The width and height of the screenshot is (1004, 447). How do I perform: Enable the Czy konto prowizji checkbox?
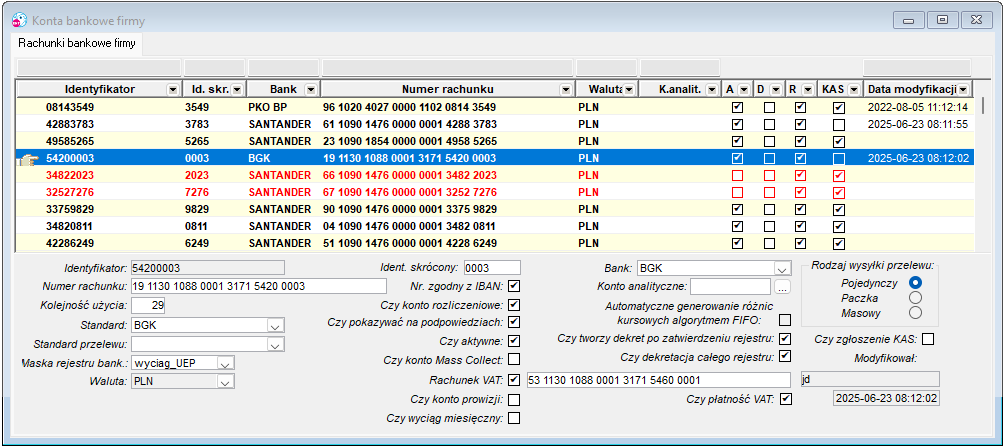pos(514,400)
